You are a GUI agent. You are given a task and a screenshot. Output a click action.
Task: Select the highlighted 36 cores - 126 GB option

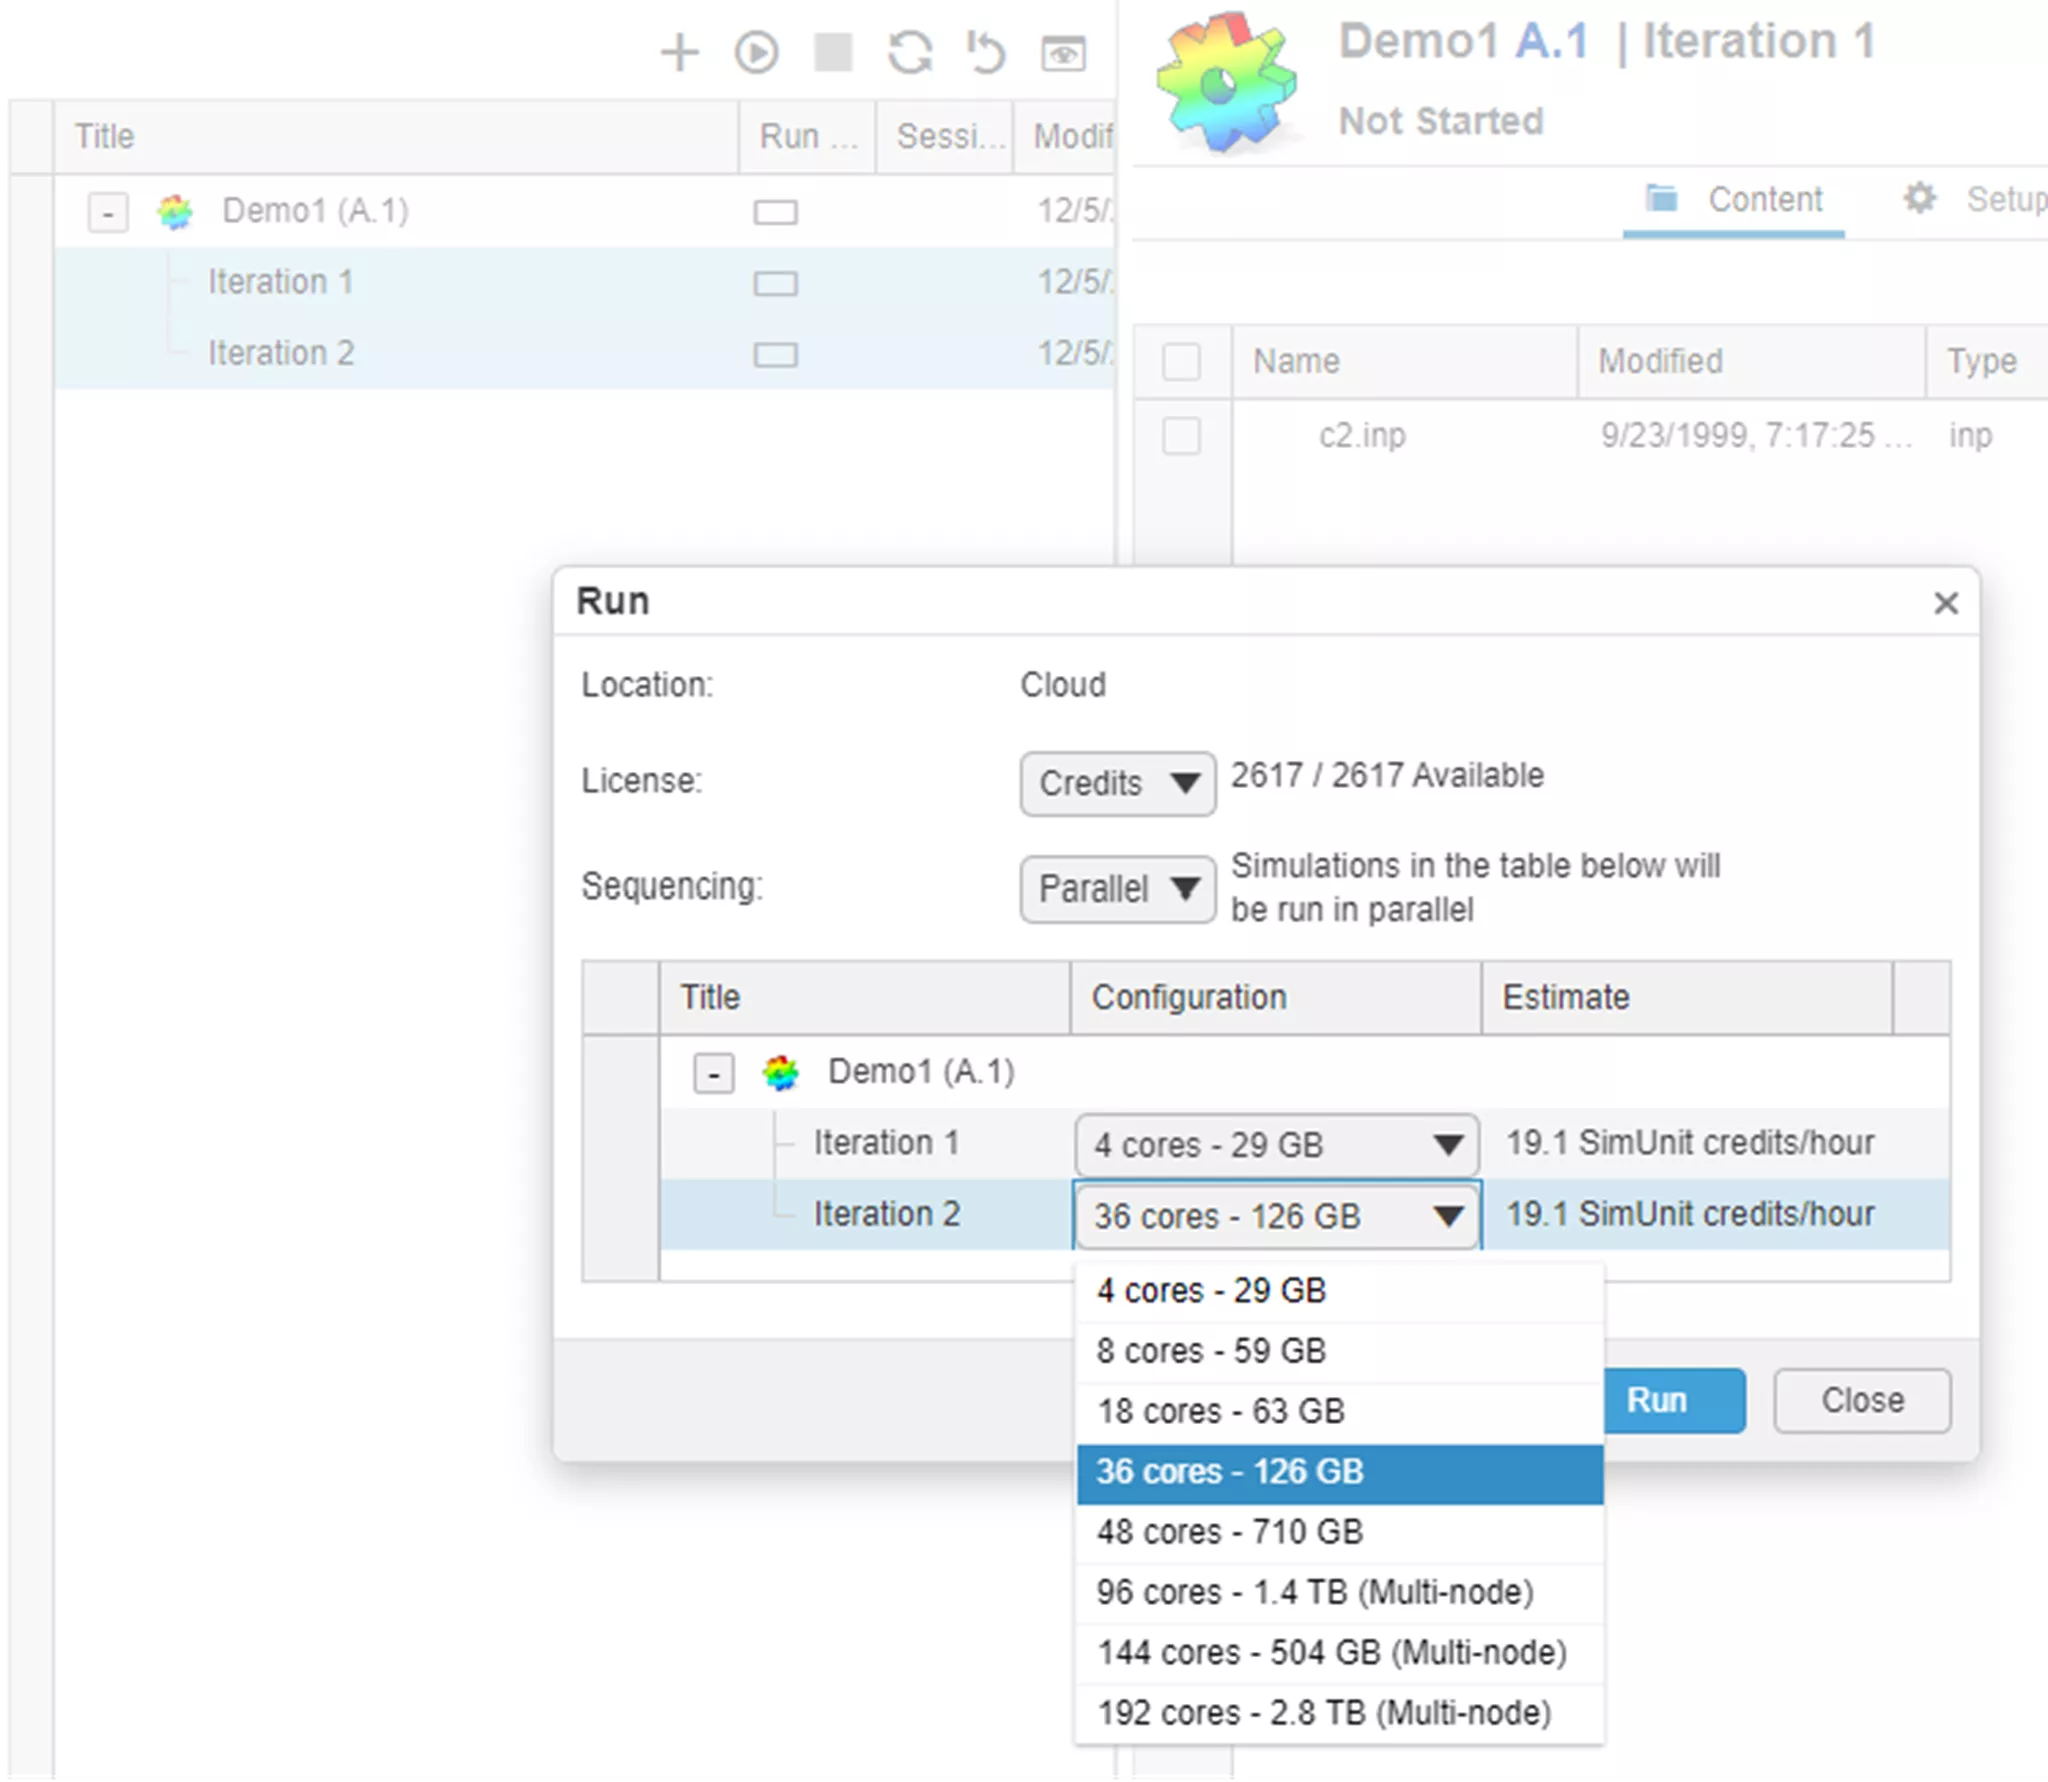coord(1340,1472)
